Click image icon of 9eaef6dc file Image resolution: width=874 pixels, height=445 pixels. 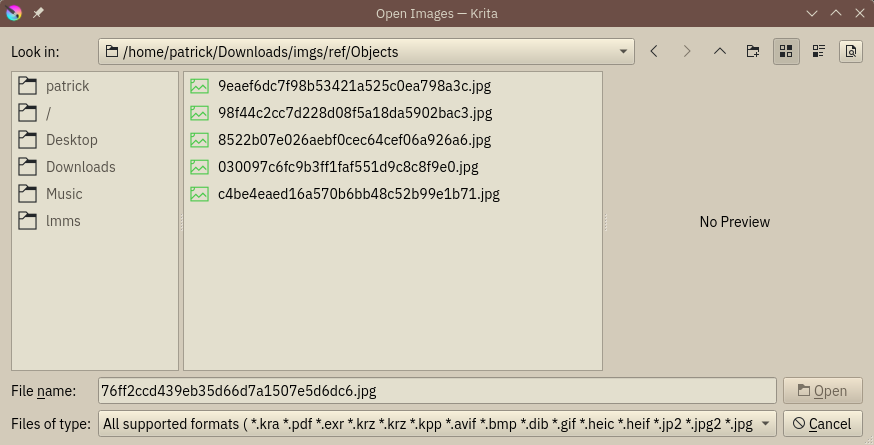click(200, 86)
